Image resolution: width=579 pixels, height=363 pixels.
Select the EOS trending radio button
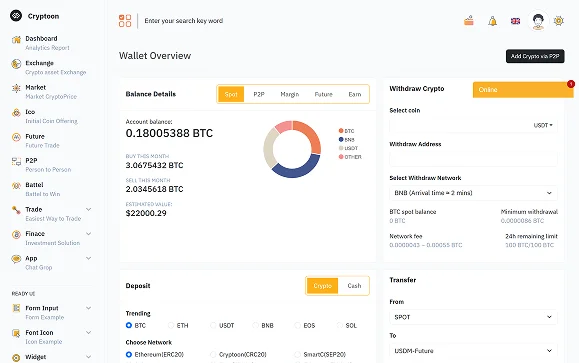[x=297, y=325]
